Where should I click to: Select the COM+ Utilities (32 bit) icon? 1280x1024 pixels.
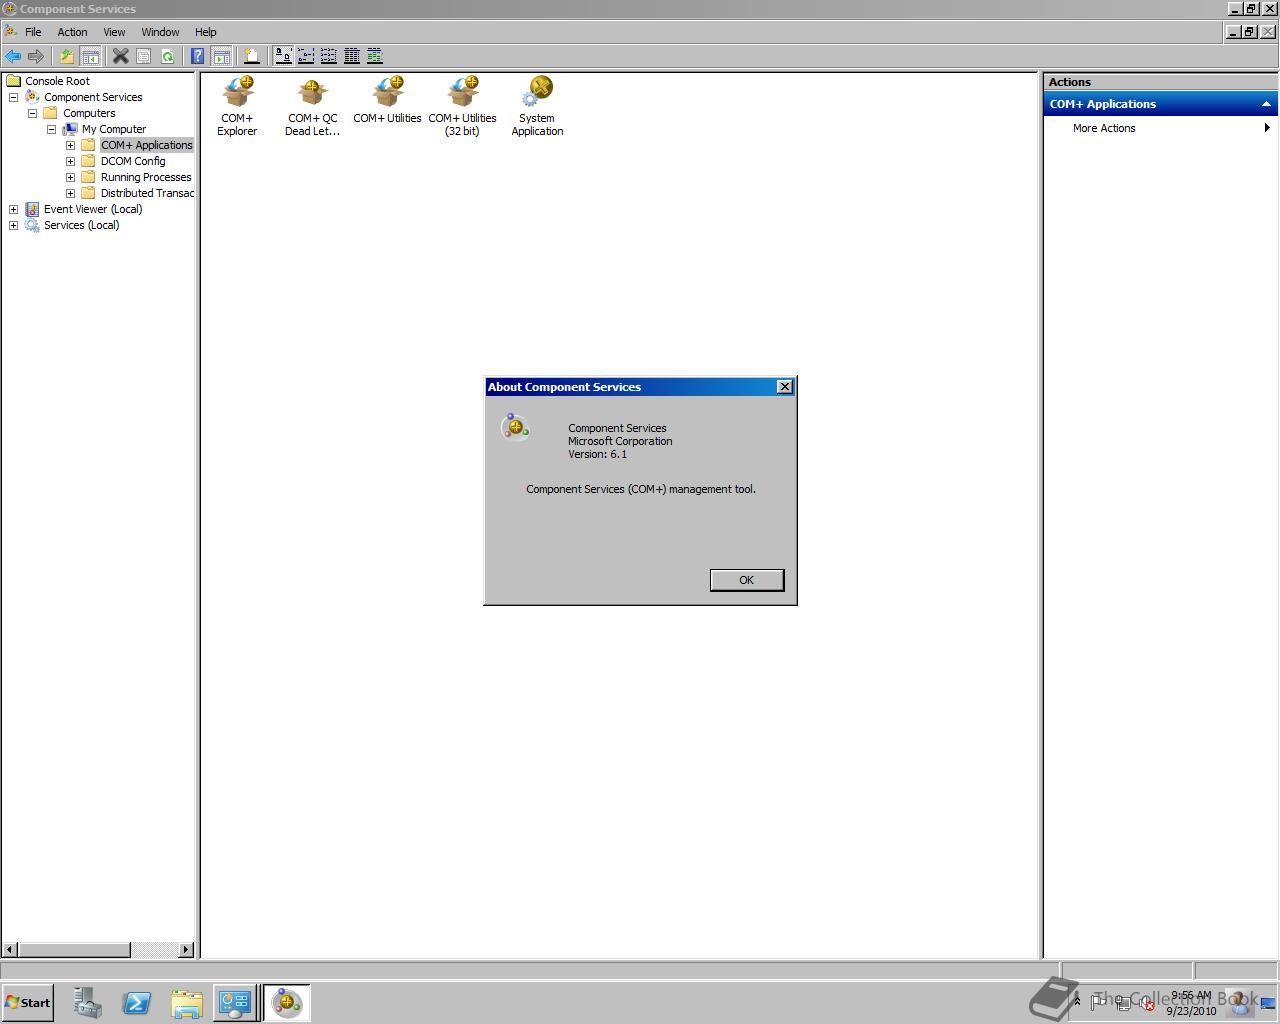click(462, 106)
